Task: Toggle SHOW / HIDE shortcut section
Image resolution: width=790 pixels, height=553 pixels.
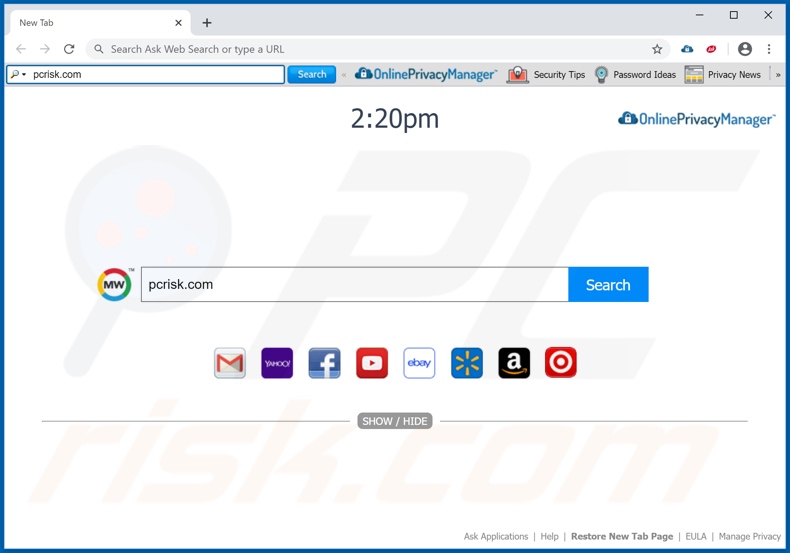Action: [394, 421]
